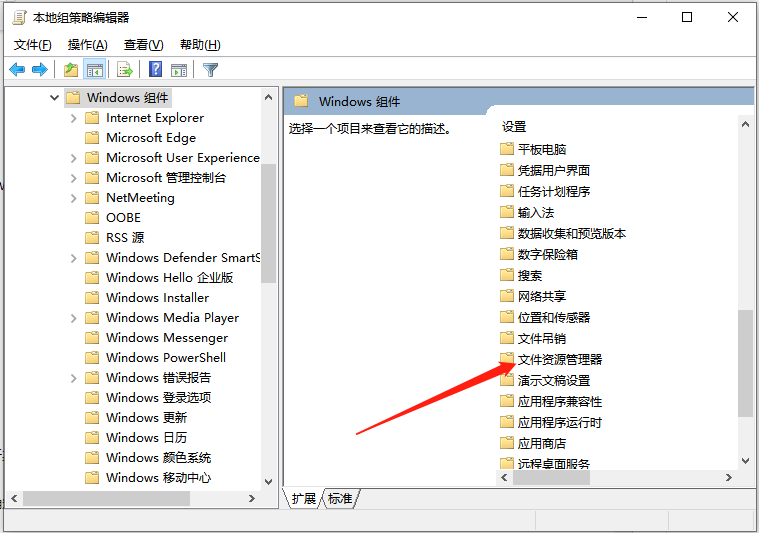
Task: Select Windows Installer in the tree
Action: click(x=157, y=297)
